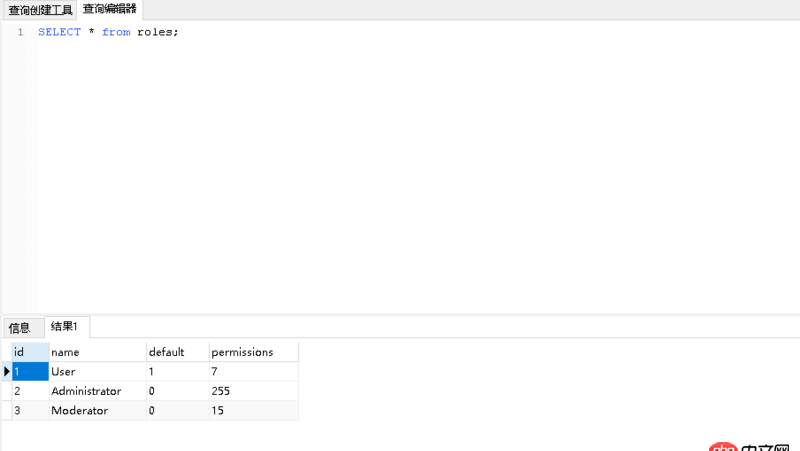Click line number 1 in editor gutter
Viewport: 800px width, 451px height.
(x=20, y=32)
